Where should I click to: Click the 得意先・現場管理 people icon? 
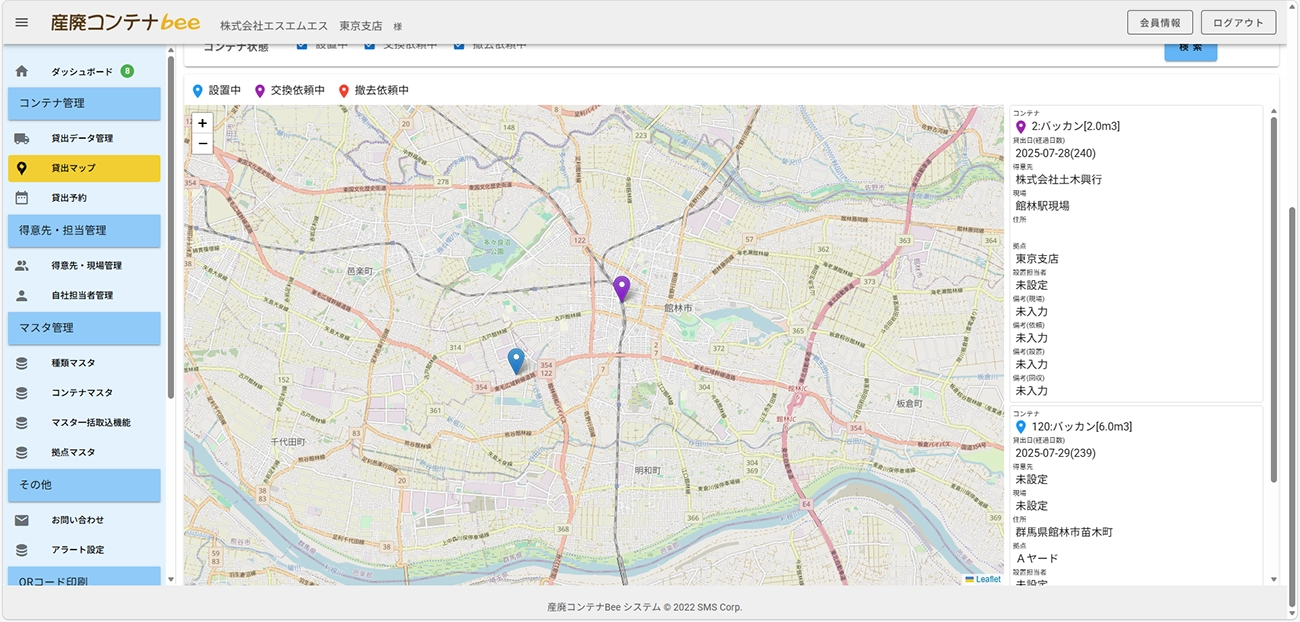click(22, 266)
